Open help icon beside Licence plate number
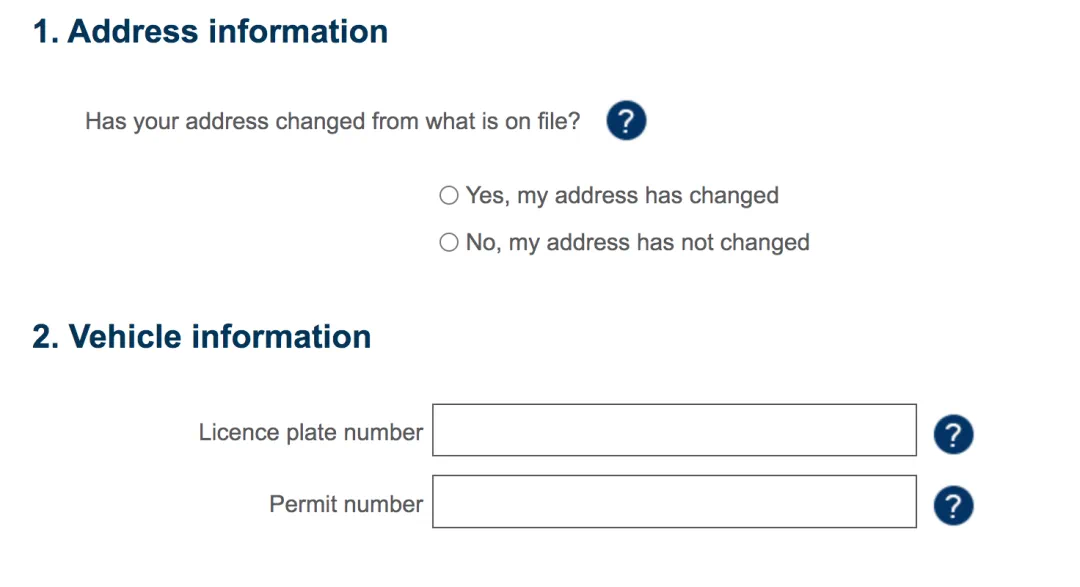The image size is (1080, 587). (x=953, y=435)
